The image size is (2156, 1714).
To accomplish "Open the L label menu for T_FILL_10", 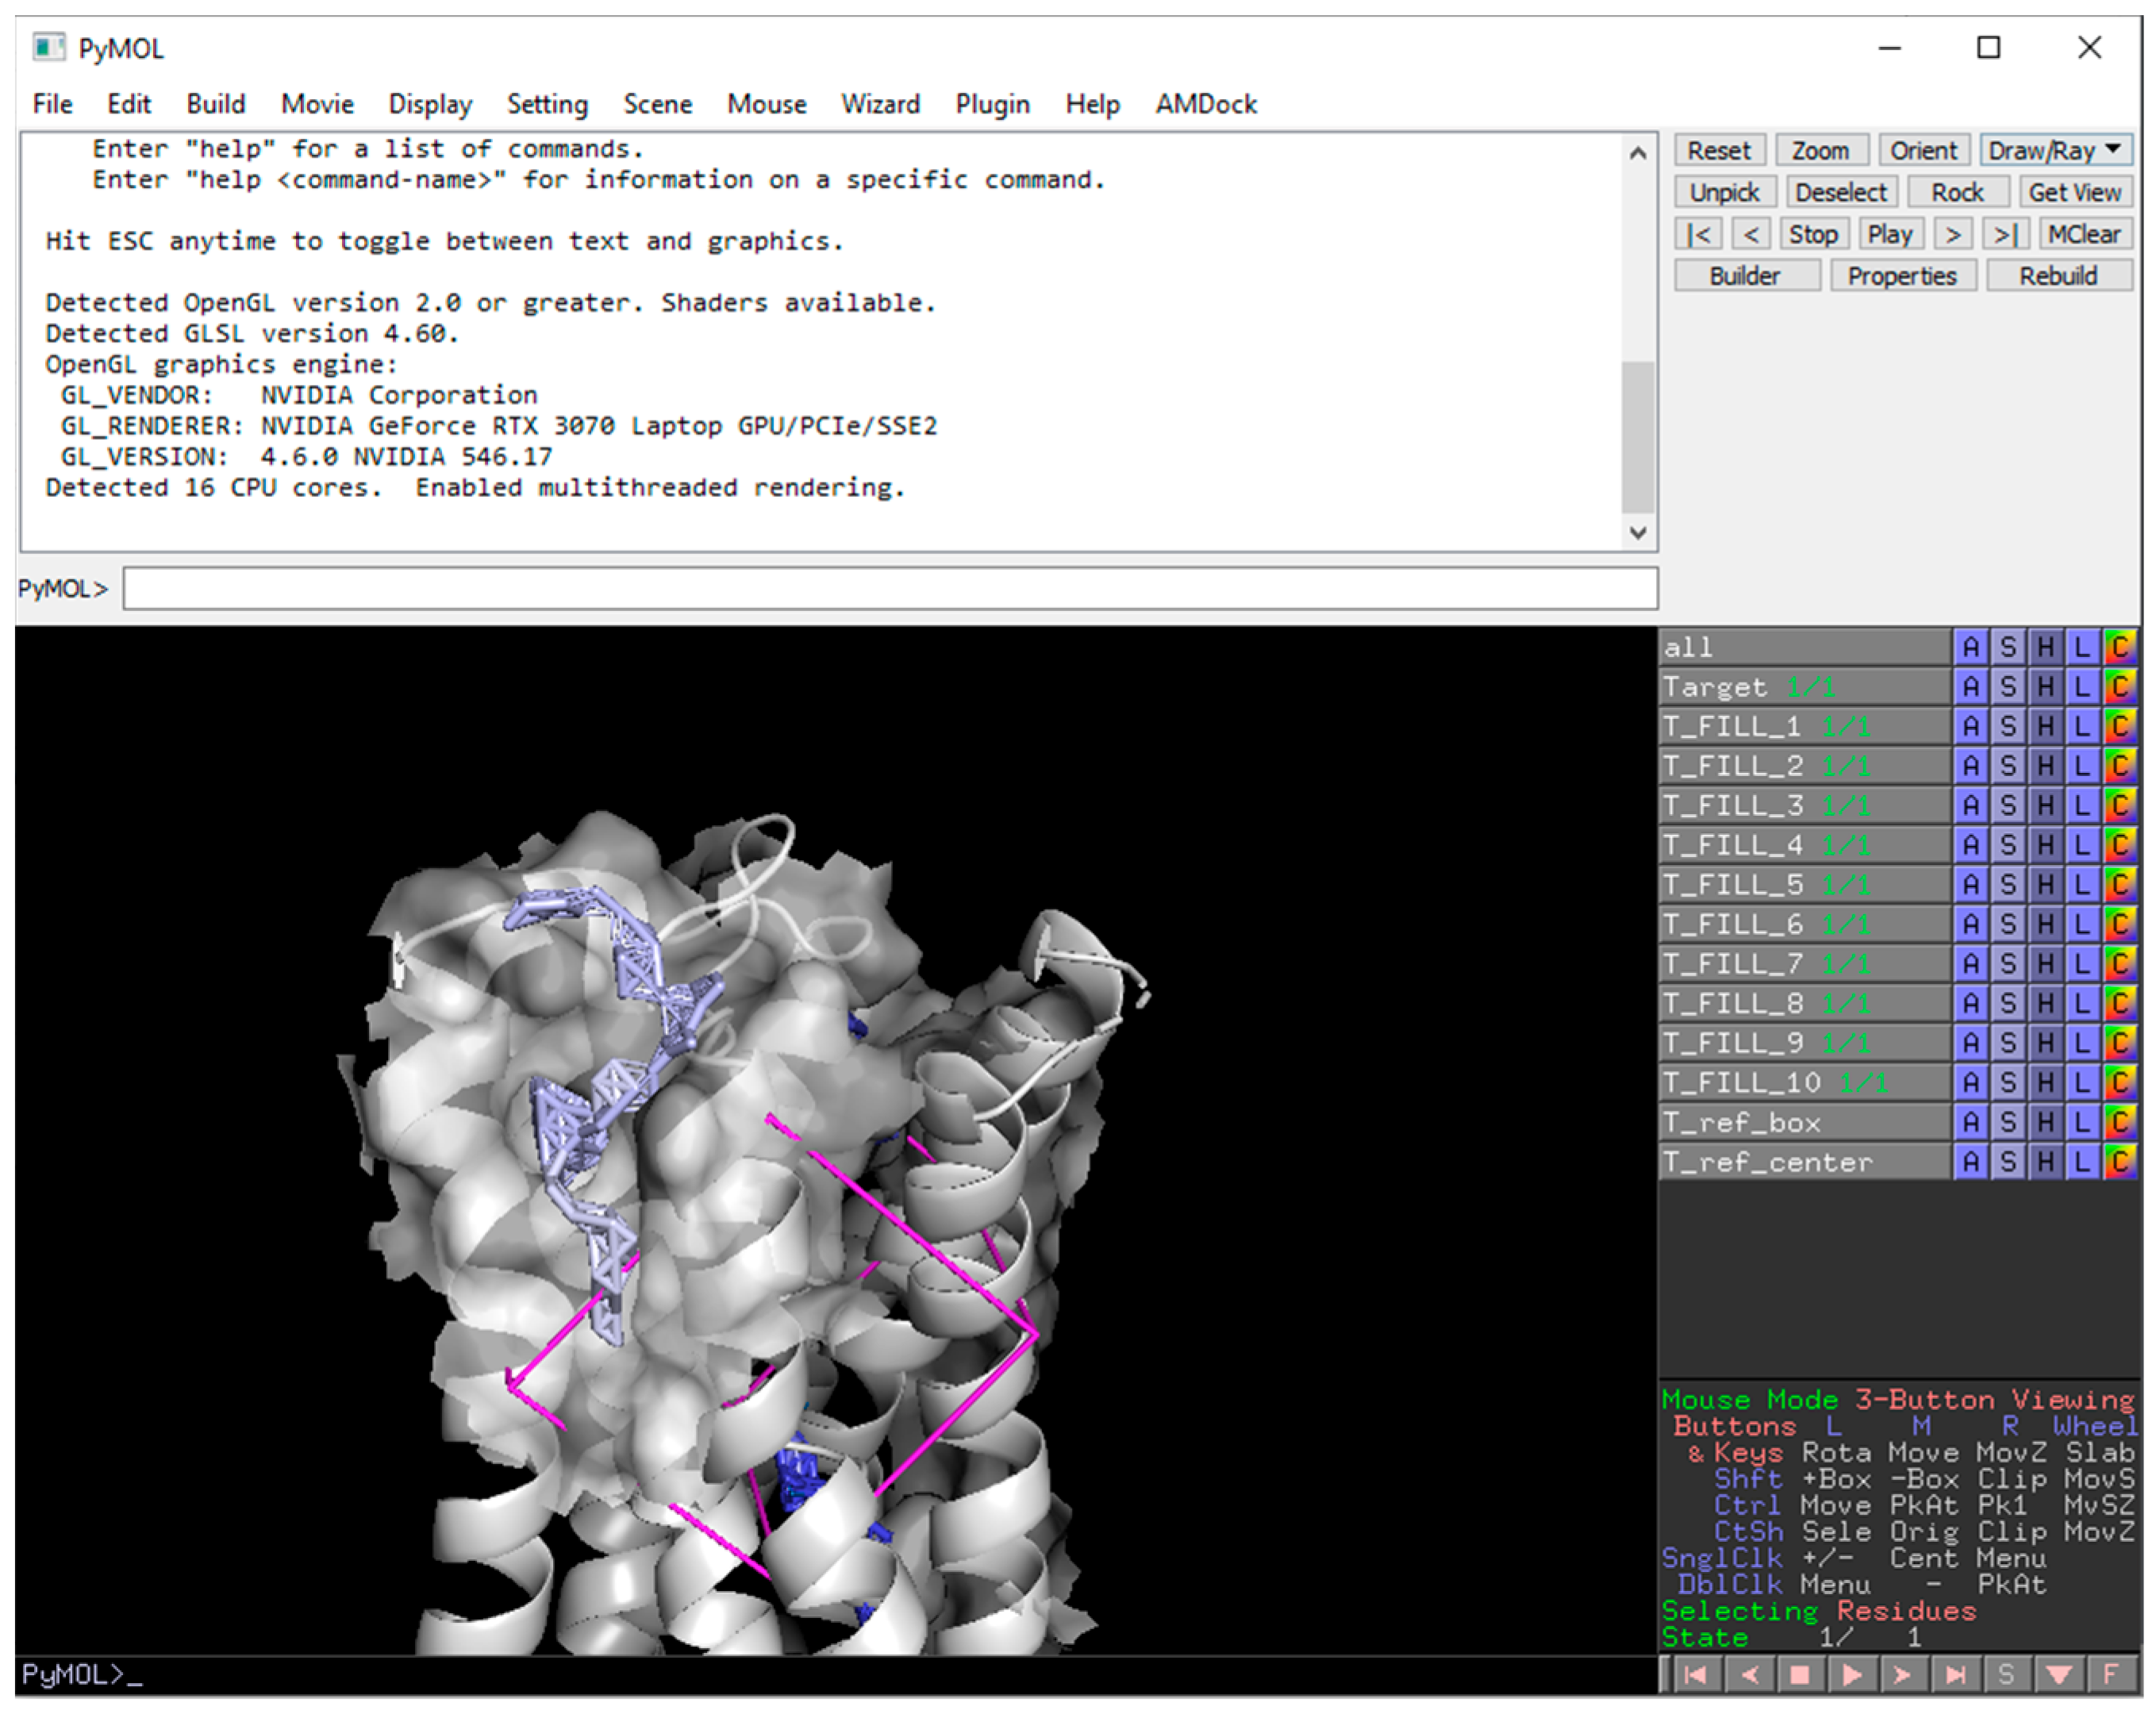I will point(2082,1082).
